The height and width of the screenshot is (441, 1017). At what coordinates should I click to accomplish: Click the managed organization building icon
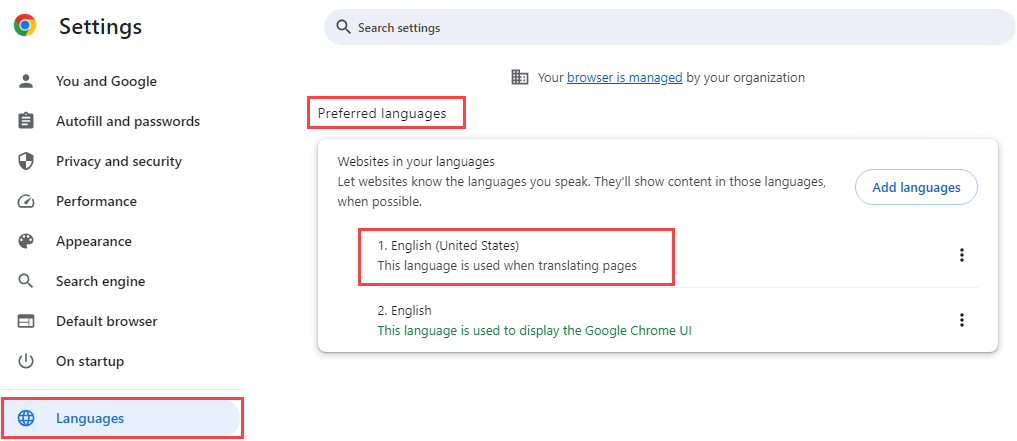coord(520,77)
